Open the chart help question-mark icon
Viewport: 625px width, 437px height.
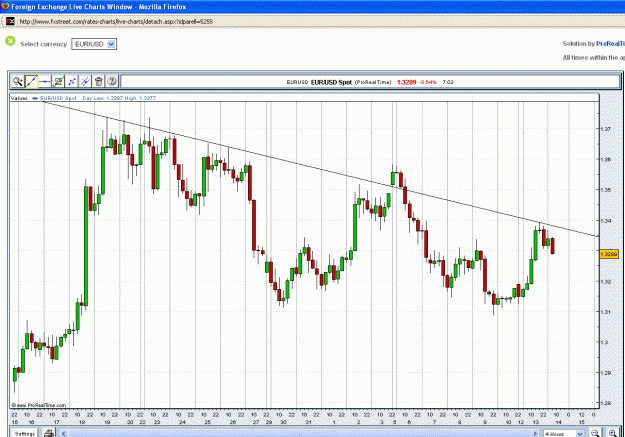click(112, 81)
